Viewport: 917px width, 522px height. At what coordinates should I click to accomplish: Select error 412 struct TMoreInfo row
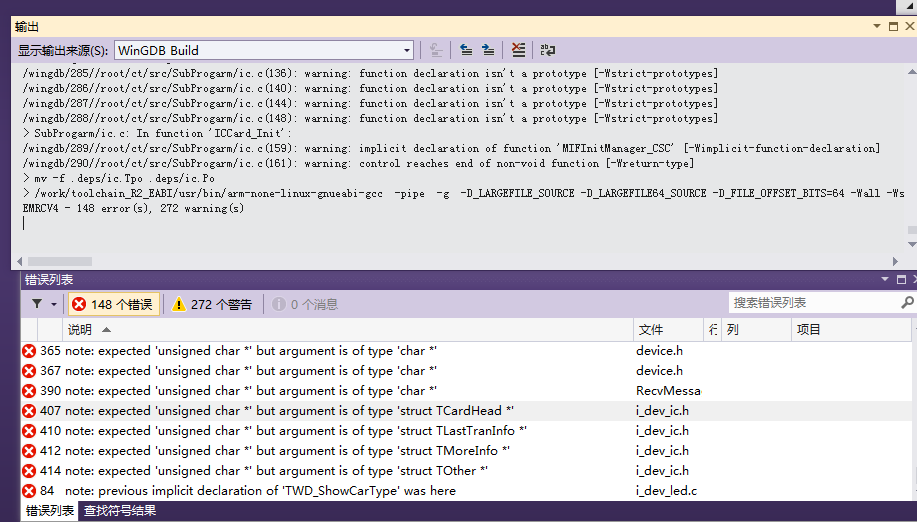tap(466, 451)
